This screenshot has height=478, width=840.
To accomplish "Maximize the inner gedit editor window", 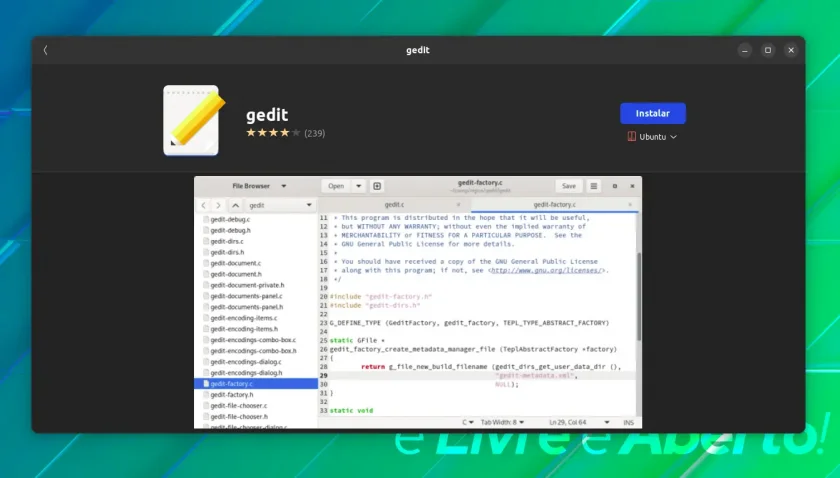I will 614,186.
